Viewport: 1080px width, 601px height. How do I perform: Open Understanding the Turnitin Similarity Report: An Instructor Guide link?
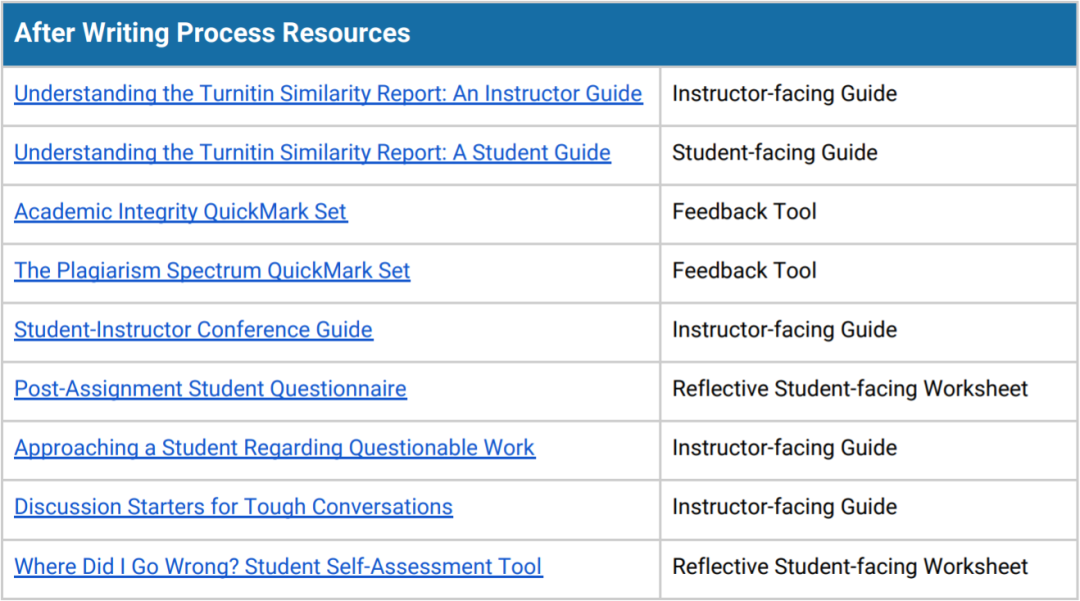pyautogui.click(x=328, y=94)
